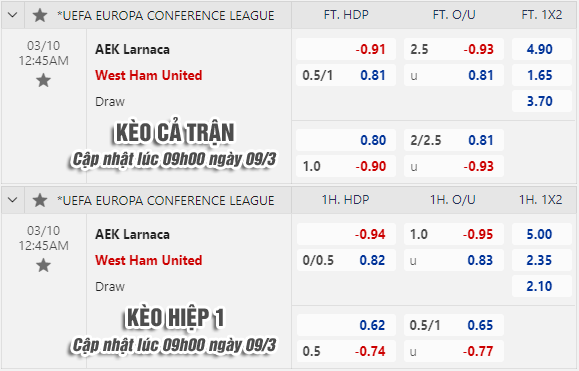Pick full-time draw odds 3.70
Image resolution: width=579 pixels, height=371 pixels.
541,101
